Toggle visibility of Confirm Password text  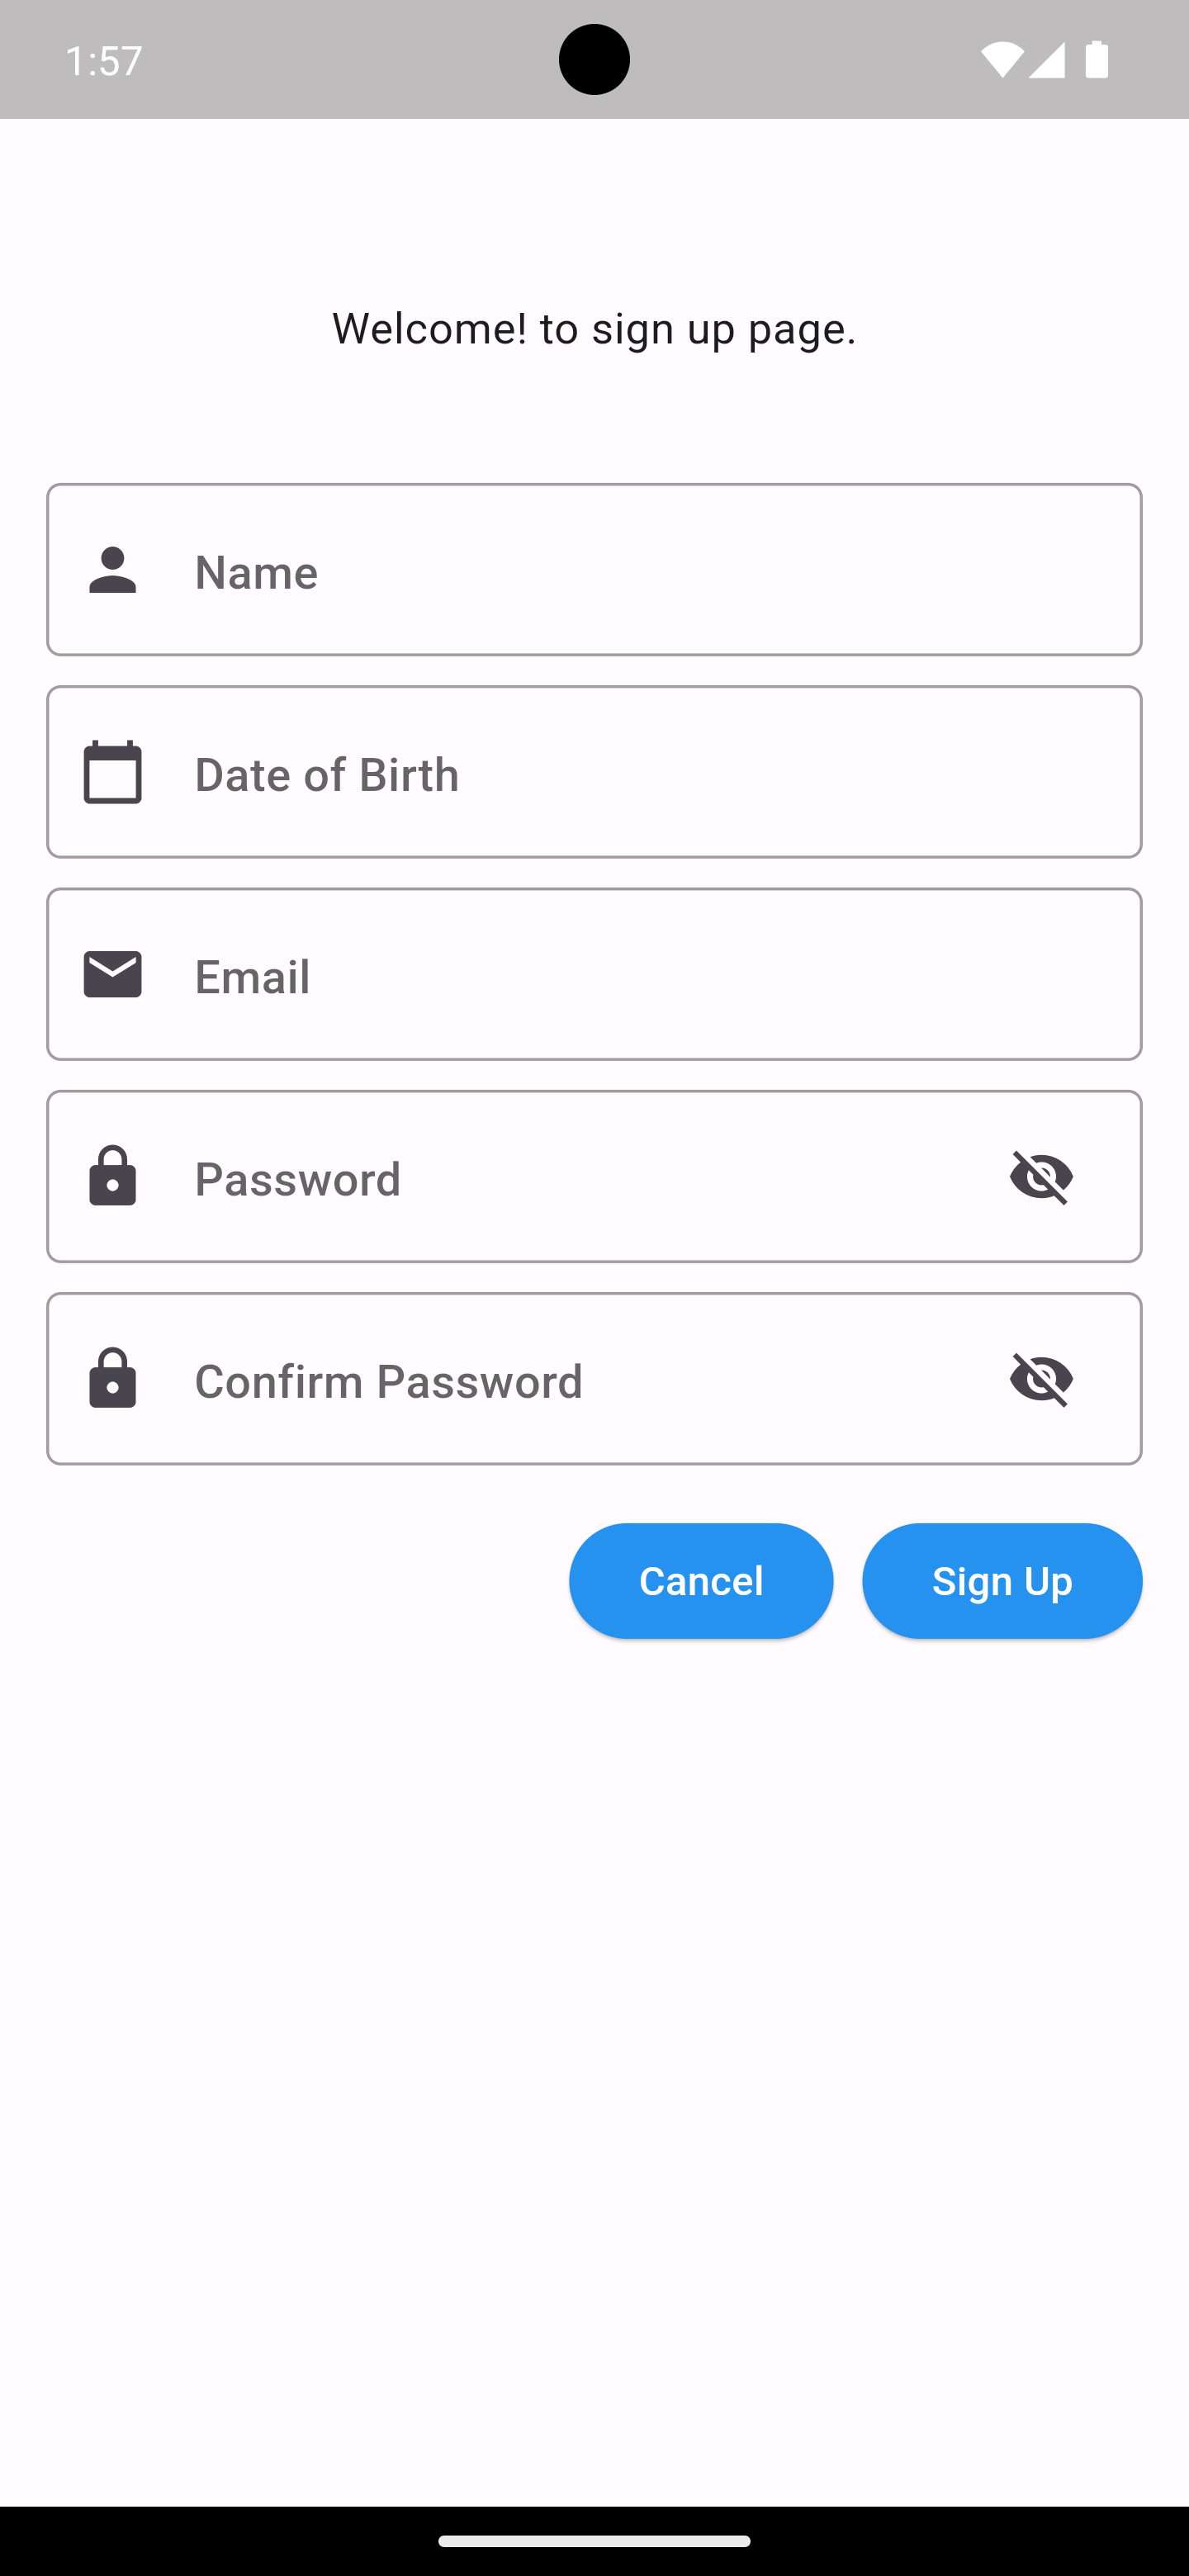pyautogui.click(x=1041, y=1379)
